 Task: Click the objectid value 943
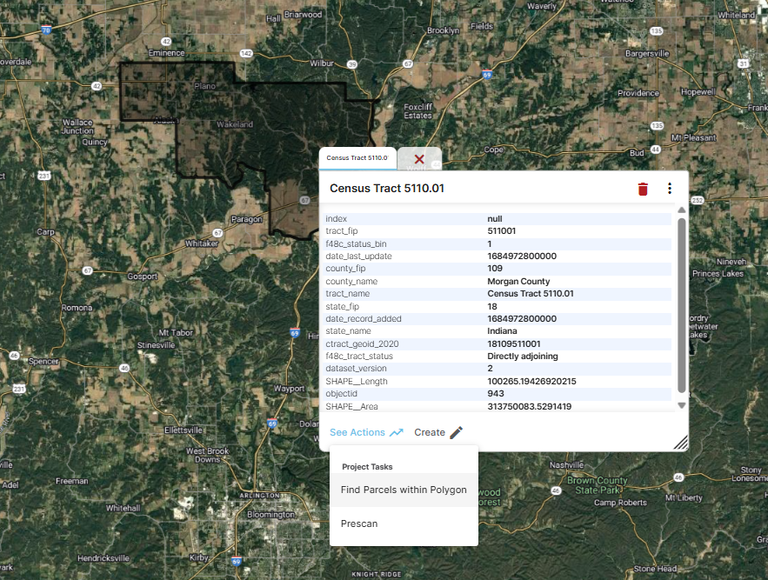(x=495, y=393)
